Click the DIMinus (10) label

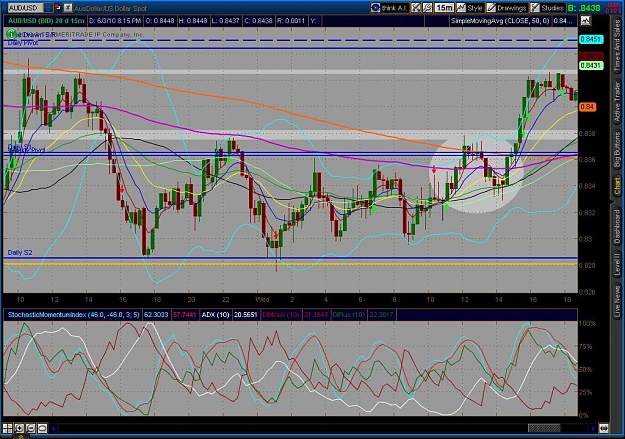tap(281, 315)
